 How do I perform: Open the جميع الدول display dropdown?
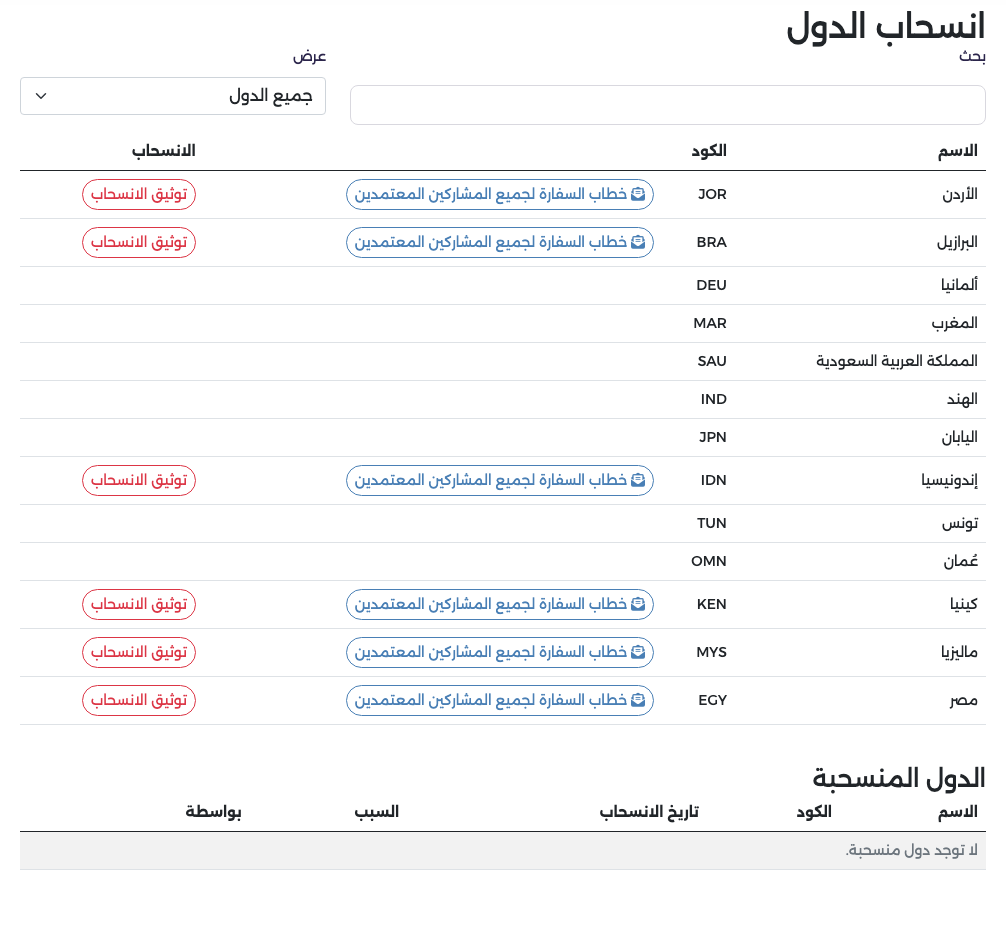coord(173,96)
